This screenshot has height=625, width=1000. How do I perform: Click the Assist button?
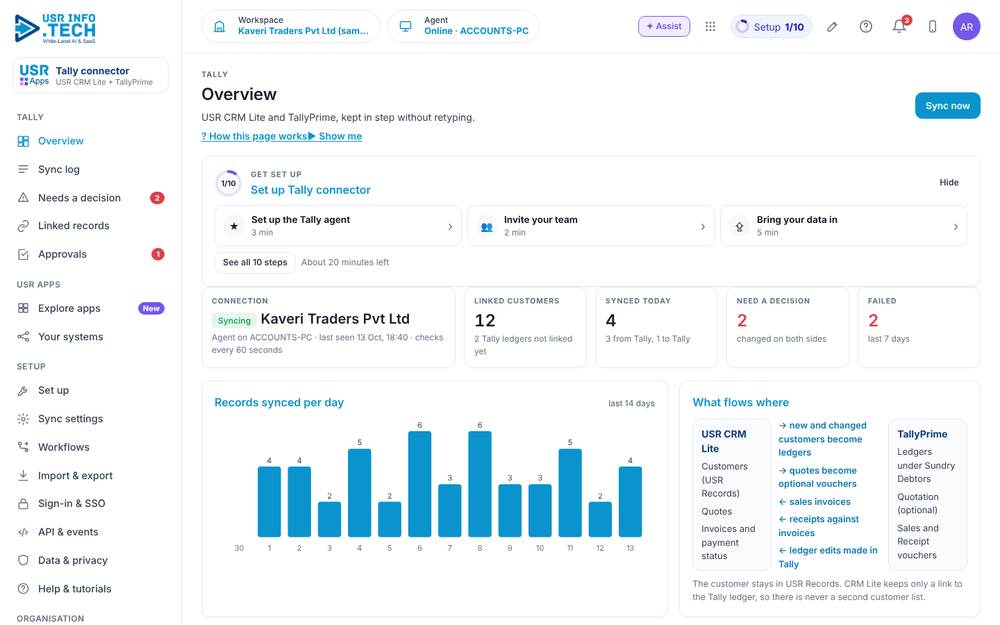pyautogui.click(x=664, y=26)
